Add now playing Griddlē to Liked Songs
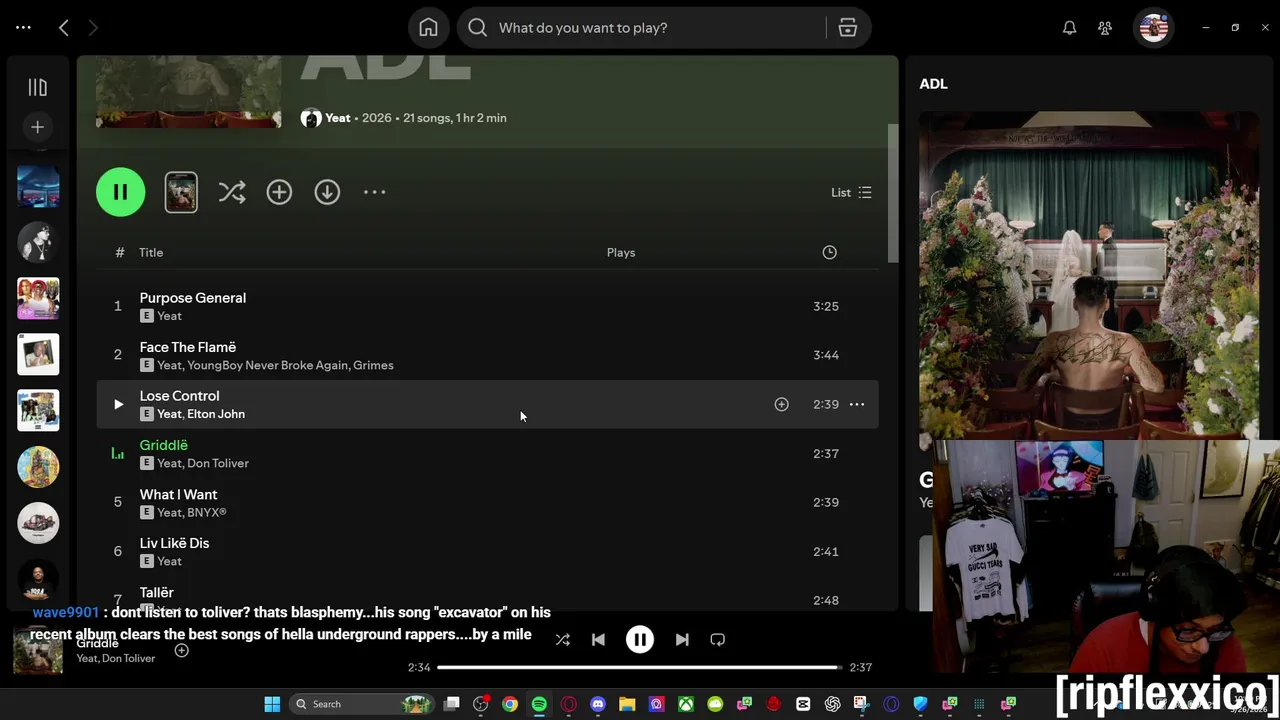 182,650
